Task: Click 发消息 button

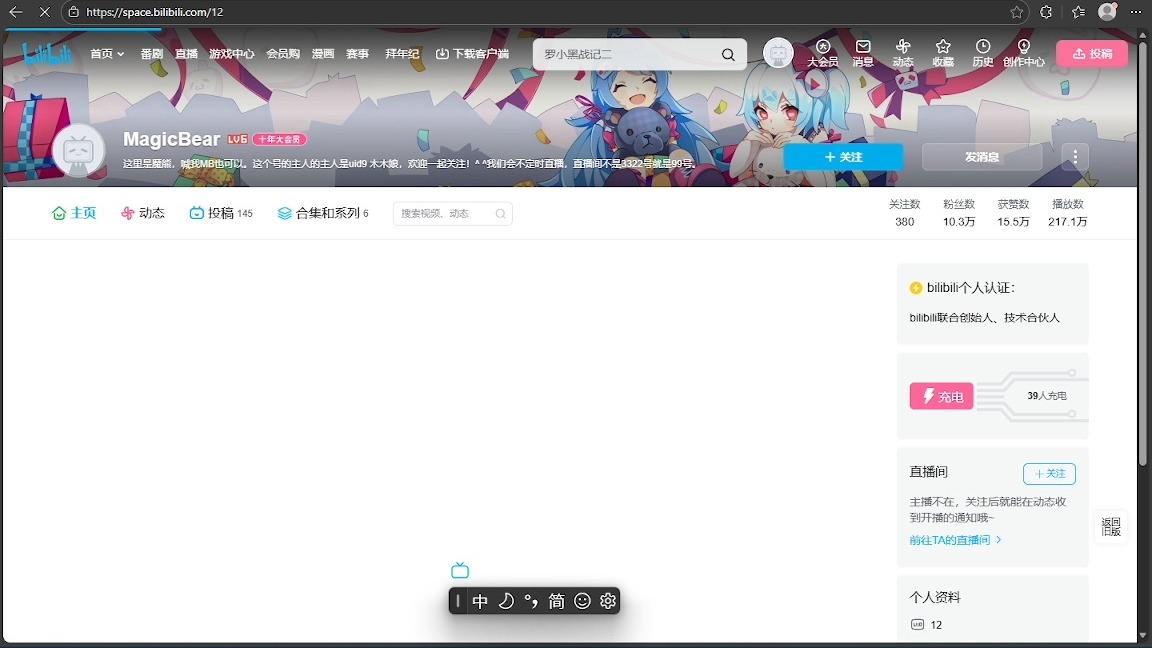Action: tap(982, 156)
